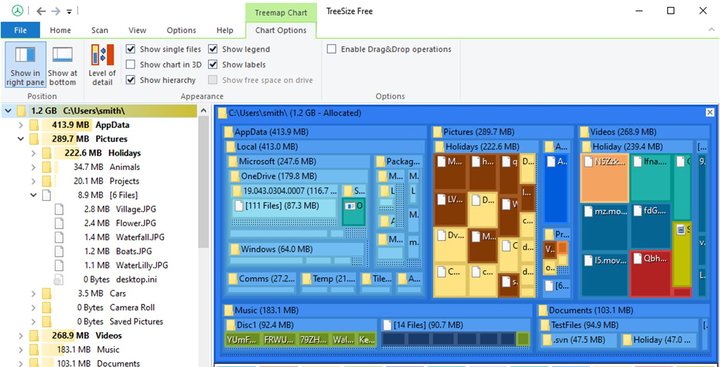
Task: Switch to the Options ribbon tab
Action: point(181,30)
